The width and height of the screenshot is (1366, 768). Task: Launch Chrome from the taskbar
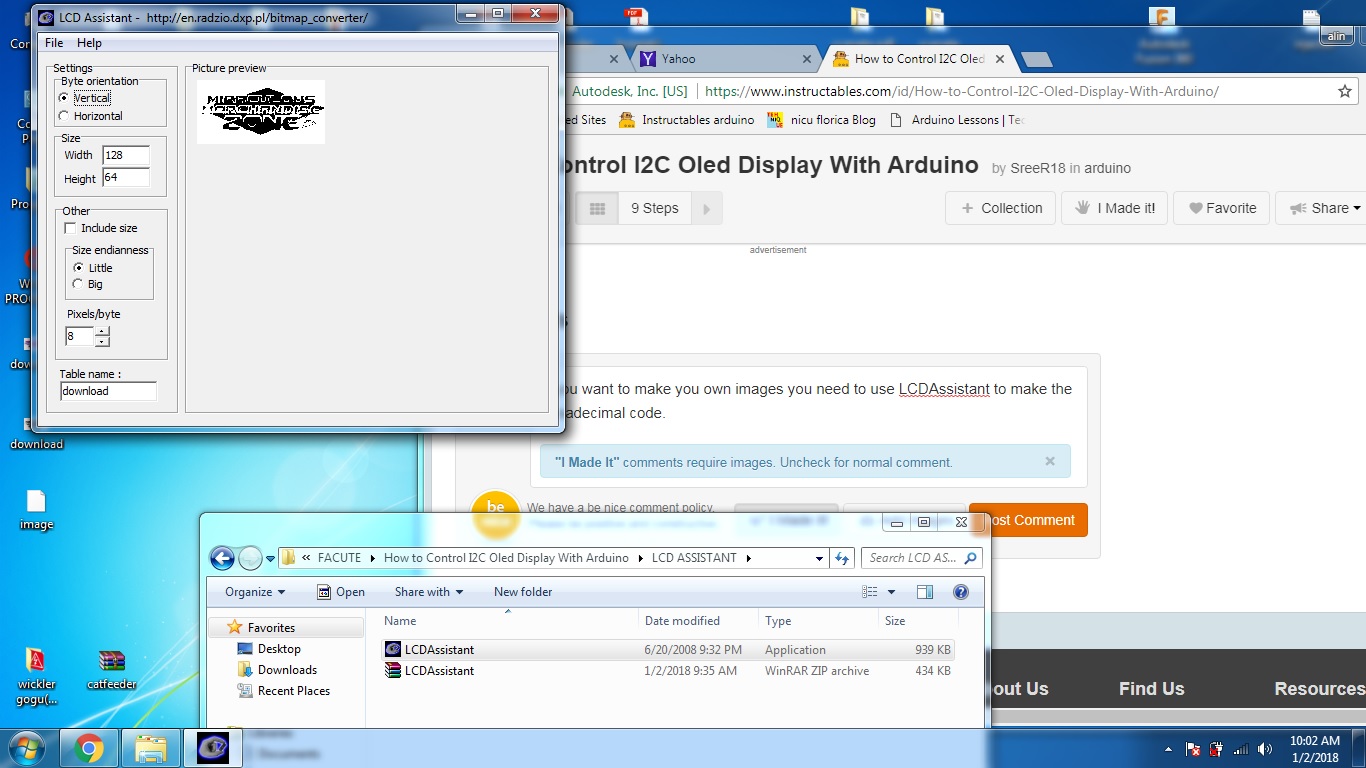tap(90, 747)
